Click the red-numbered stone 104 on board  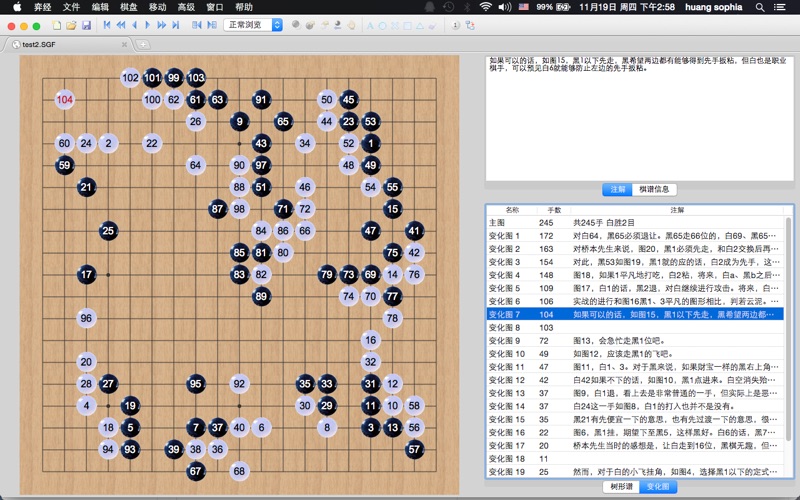coord(65,99)
